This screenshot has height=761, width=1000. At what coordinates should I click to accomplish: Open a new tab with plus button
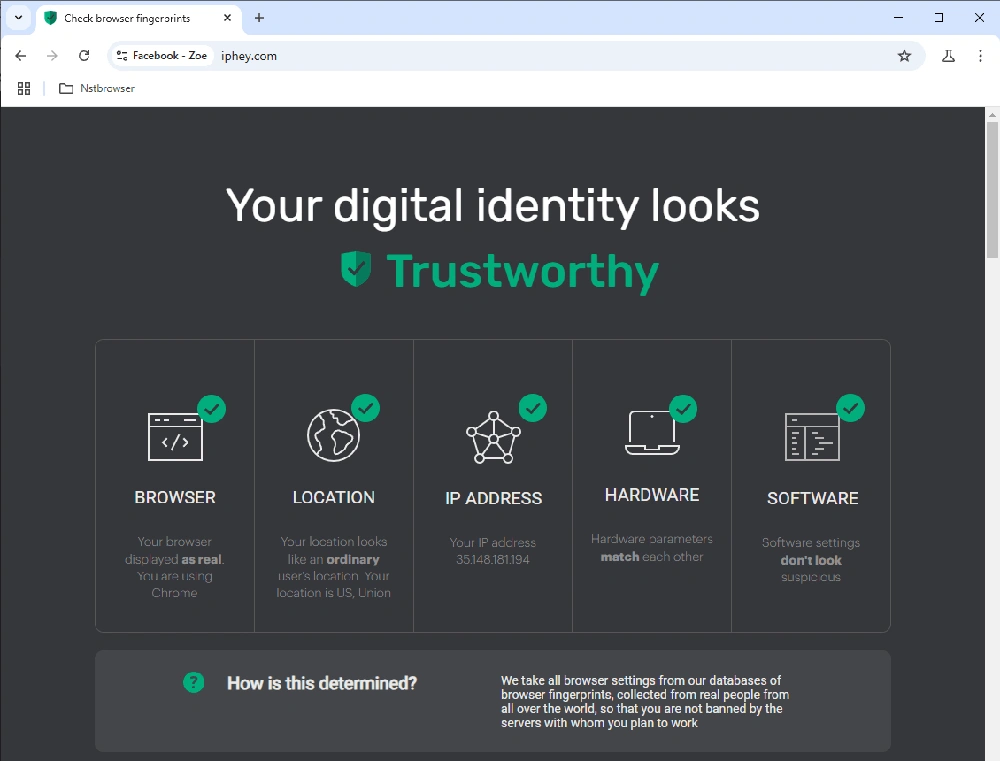259,18
